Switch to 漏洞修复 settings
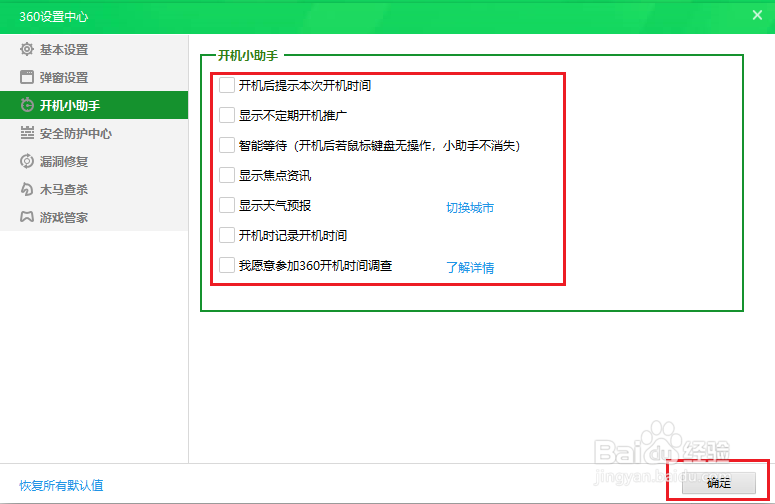 coord(94,161)
